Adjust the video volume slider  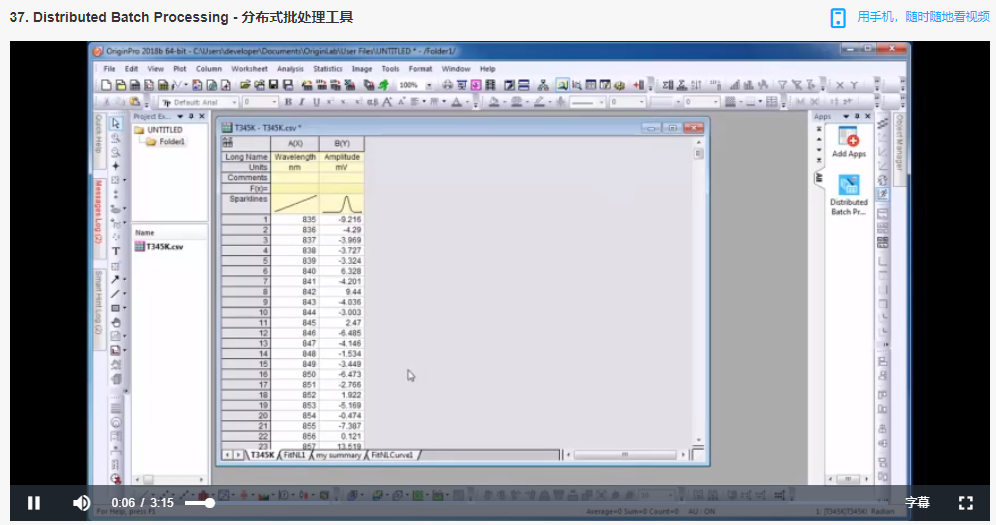tap(200, 503)
